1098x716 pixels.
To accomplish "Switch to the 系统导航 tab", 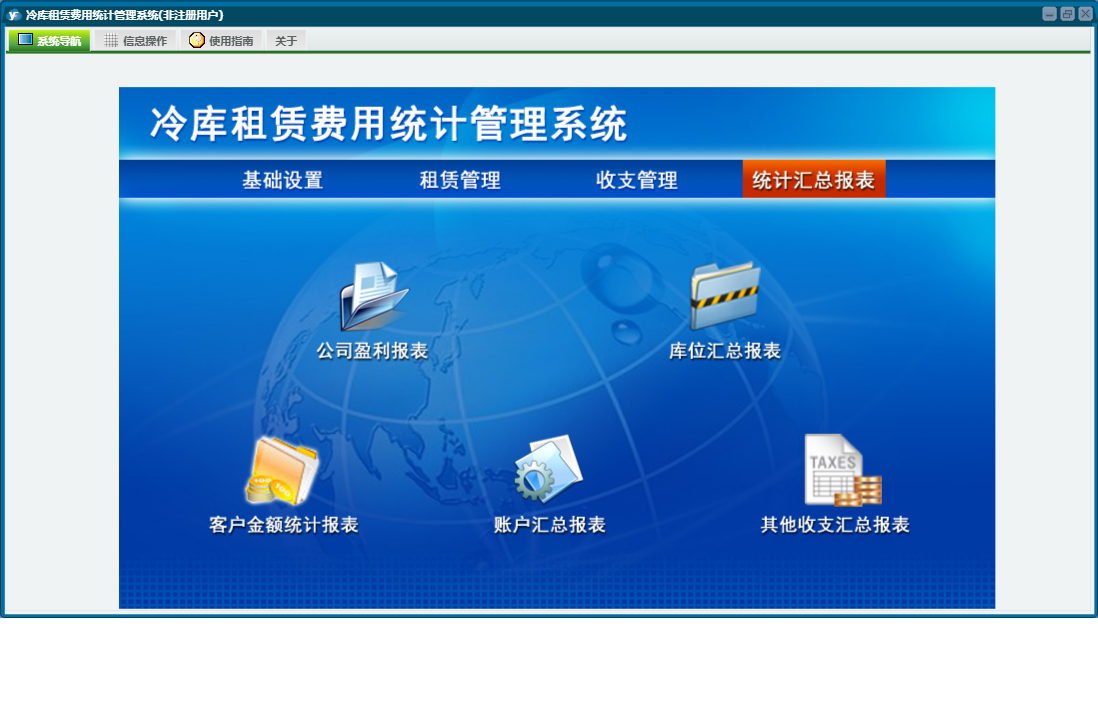I will [x=50, y=41].
